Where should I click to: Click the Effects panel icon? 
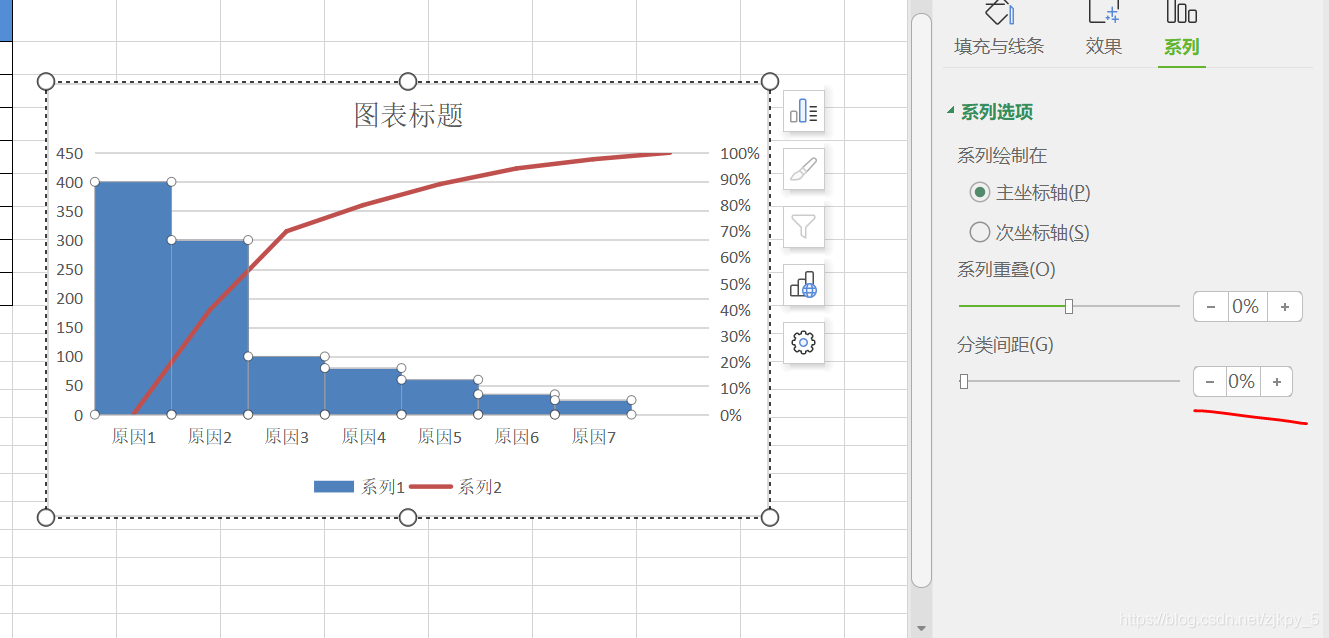(1104, 11)
